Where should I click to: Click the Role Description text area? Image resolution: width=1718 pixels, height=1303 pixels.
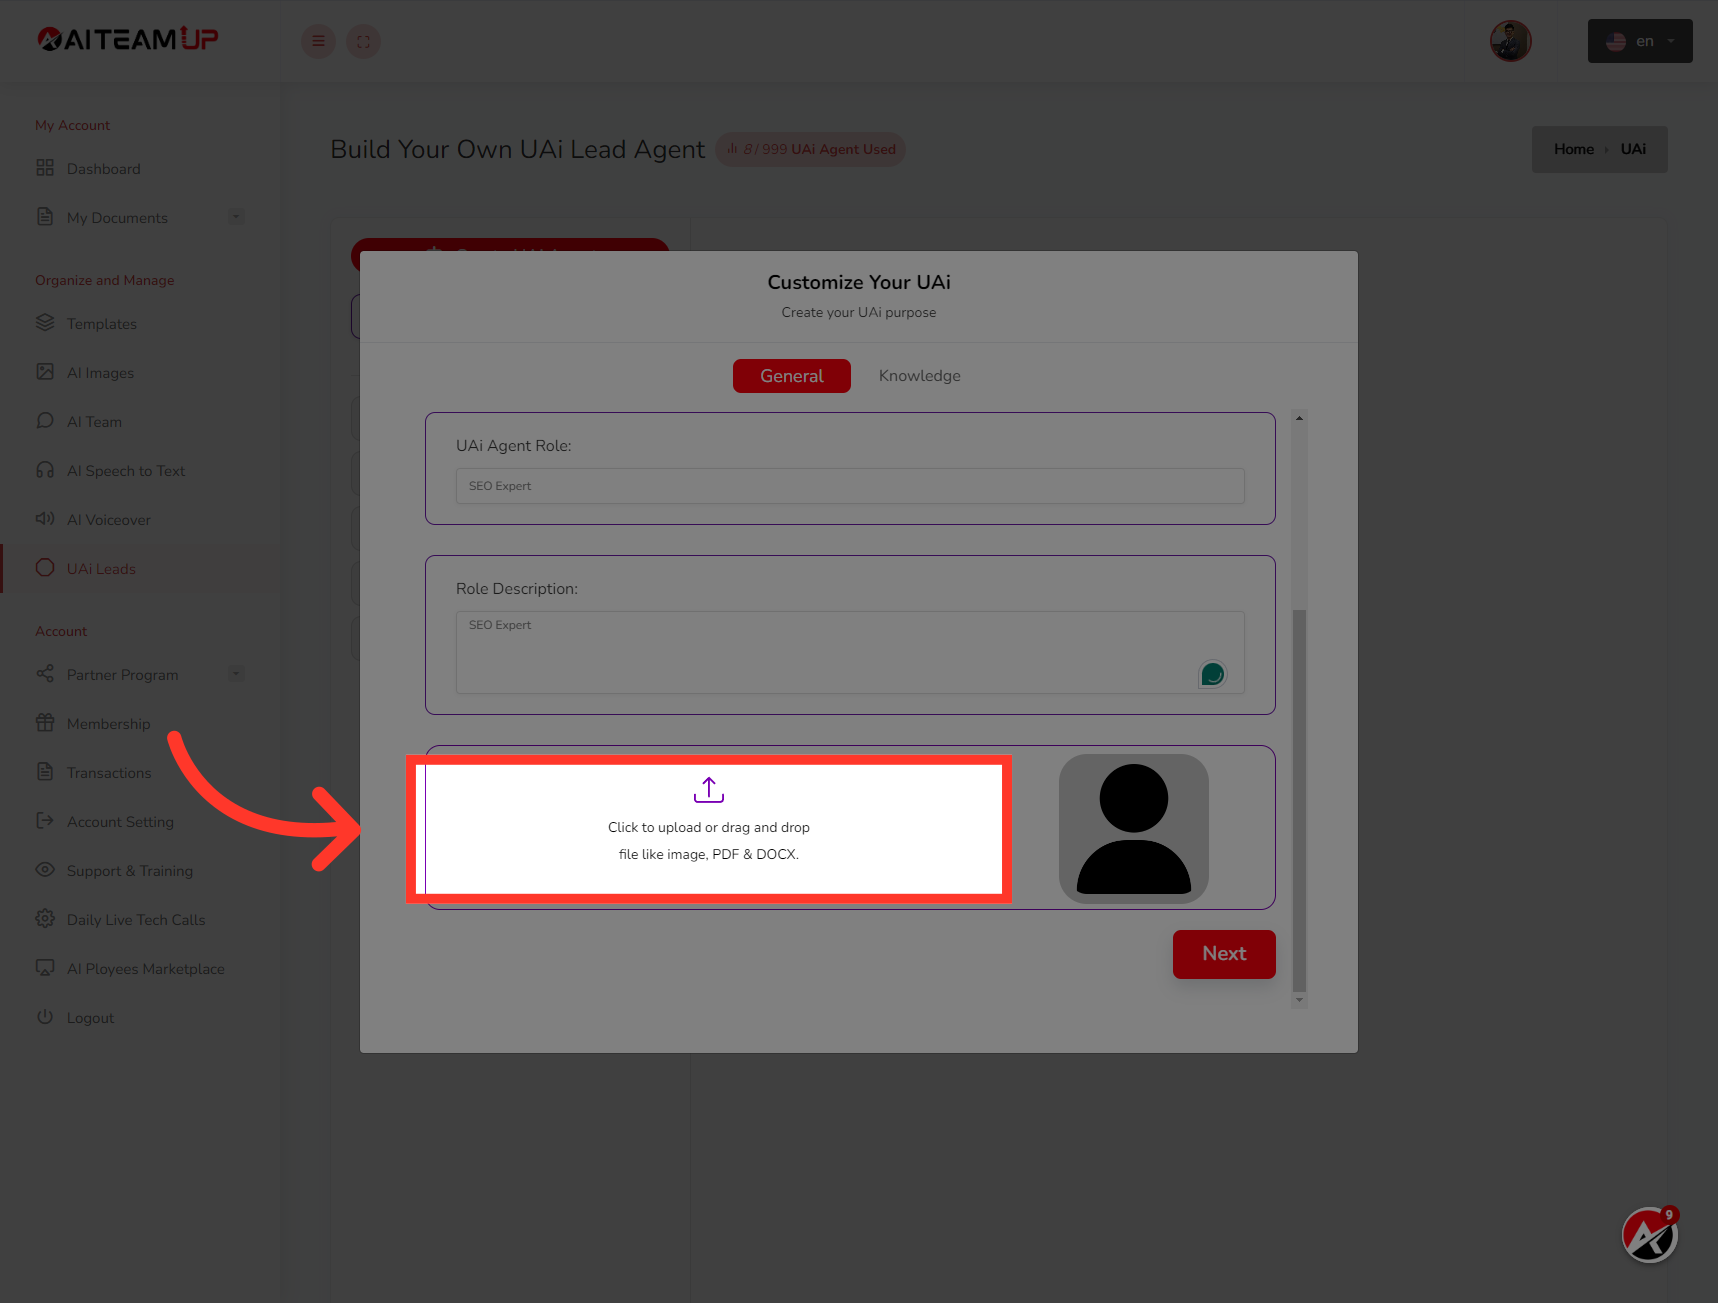click(850, 652)
